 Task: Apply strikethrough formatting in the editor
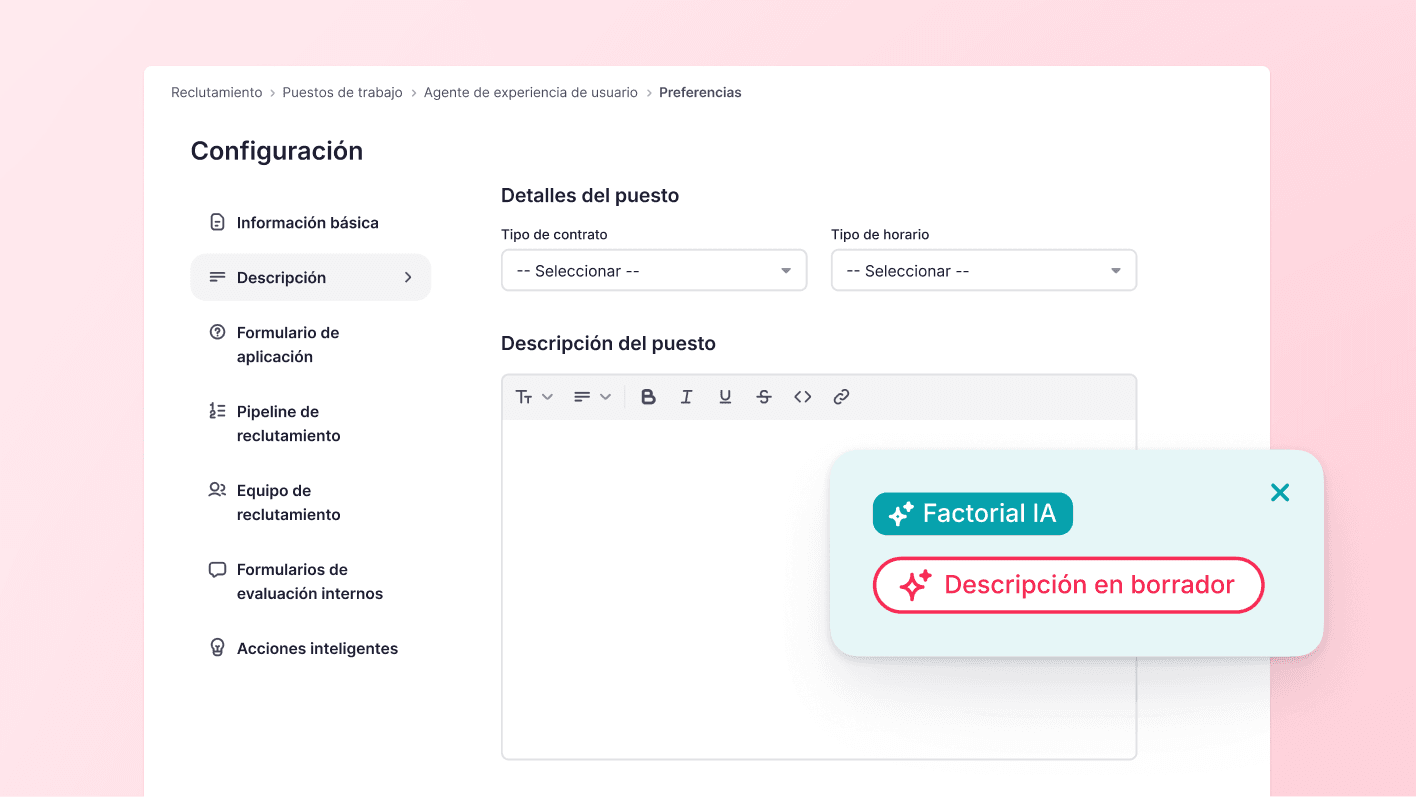pyautogui.click(x=763, y=396)
